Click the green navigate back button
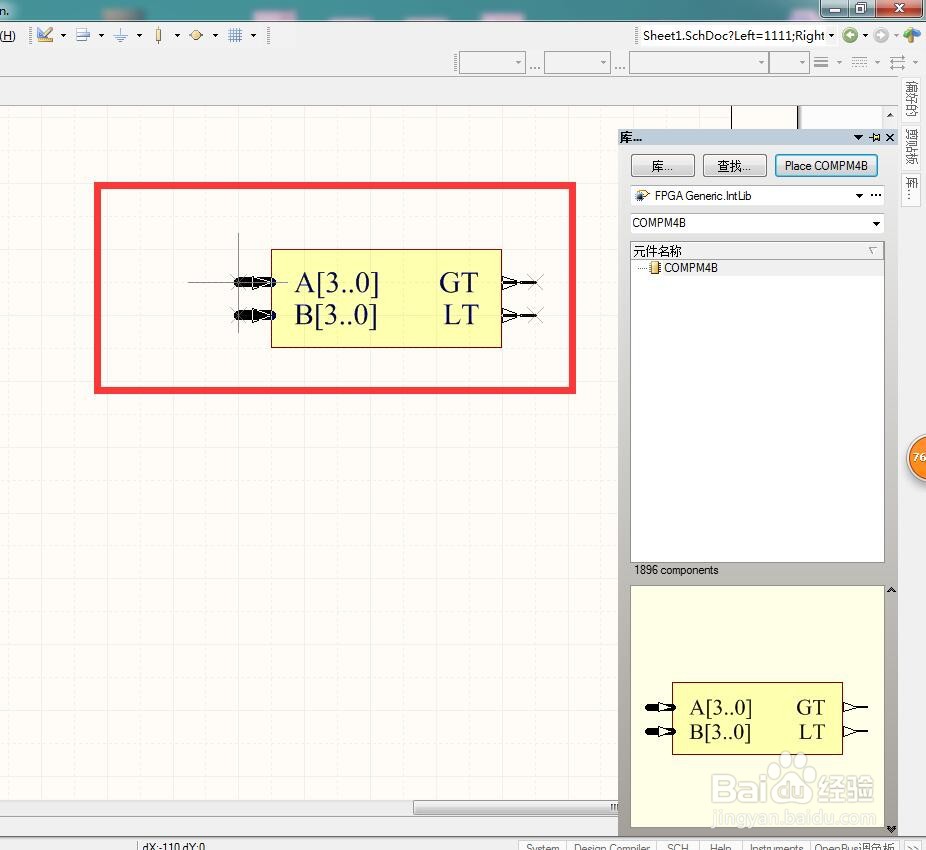926x850 pixels. 850,35
